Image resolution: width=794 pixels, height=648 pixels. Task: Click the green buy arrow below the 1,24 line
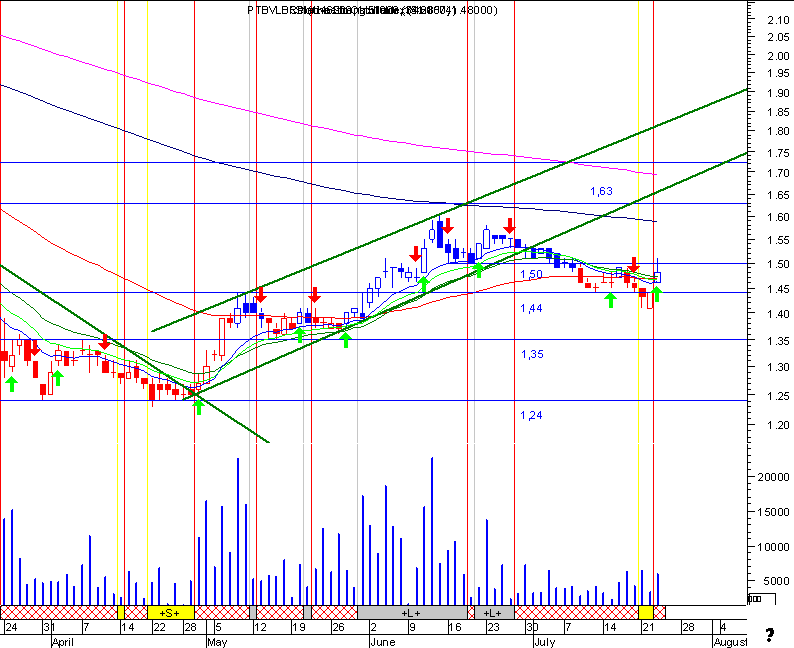(199, 407)
